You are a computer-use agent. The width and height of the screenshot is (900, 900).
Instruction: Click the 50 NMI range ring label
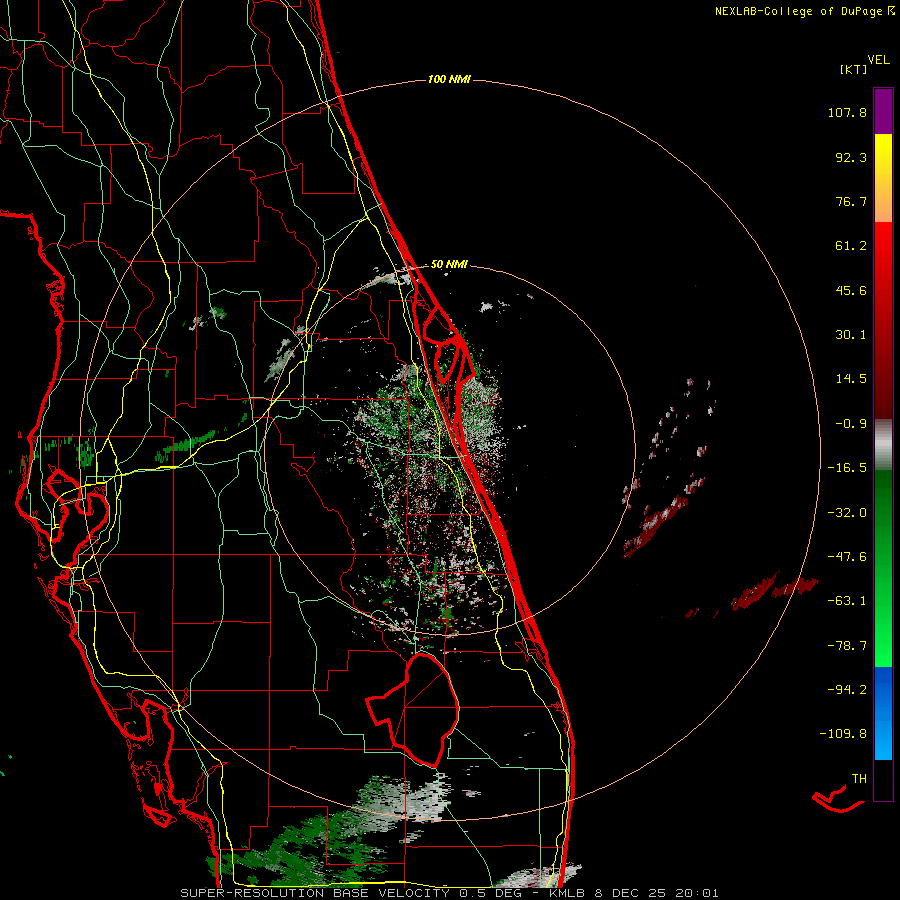449,265
